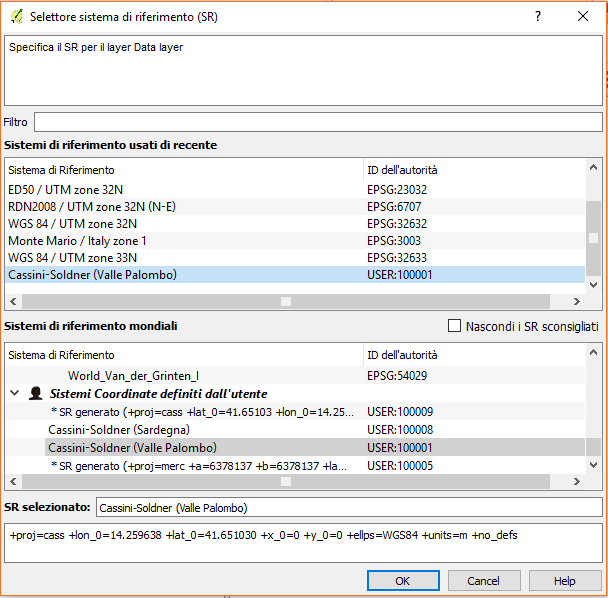Choose World_Van_der_Grinten_I reference system

coord(133,376)
